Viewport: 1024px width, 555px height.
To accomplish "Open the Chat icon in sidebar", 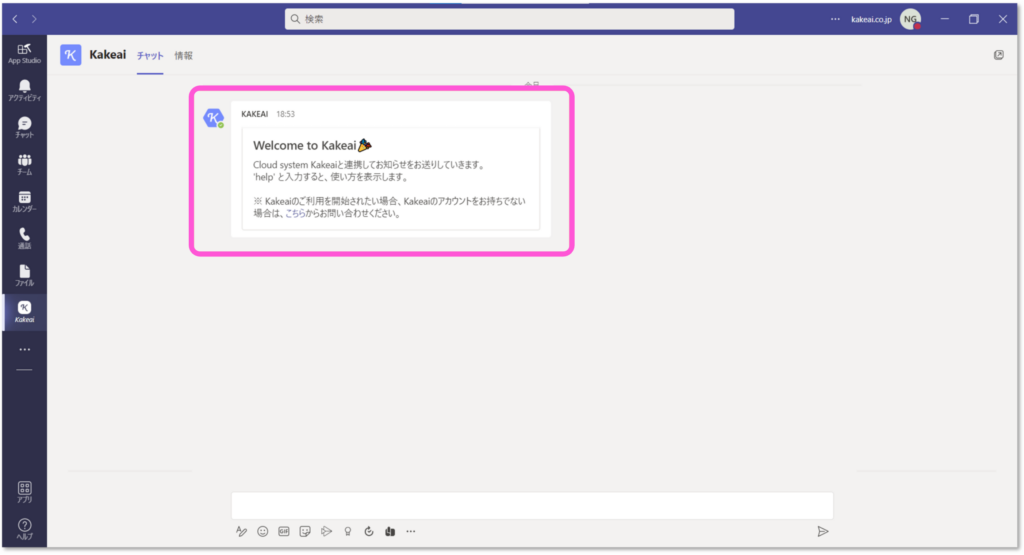I will (x=24, y=127).
